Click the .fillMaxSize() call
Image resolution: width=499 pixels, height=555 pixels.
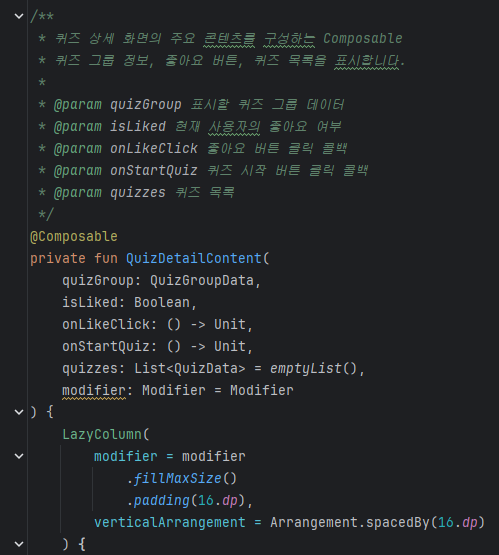coord(182,478)
